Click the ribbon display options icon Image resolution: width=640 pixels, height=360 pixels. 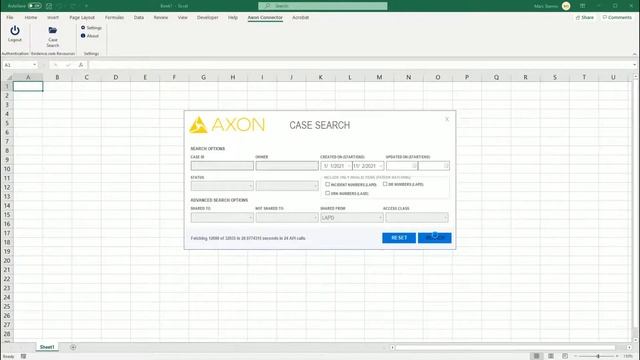point(582,6)
